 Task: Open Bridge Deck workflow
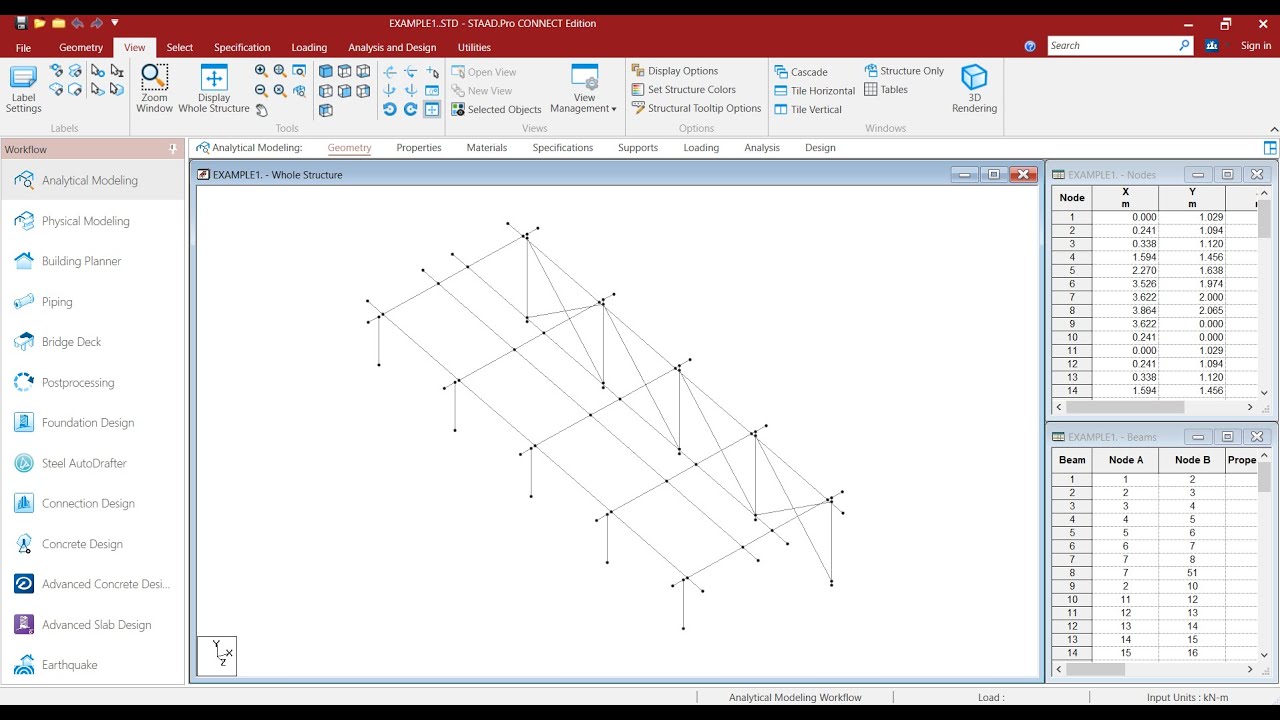coord(93,342)
